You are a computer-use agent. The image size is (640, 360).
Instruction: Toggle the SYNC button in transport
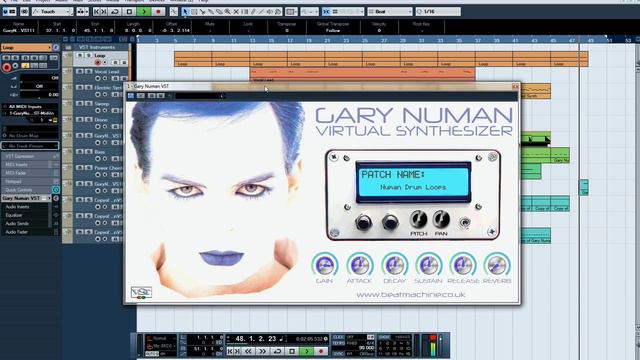click(338, 353)
